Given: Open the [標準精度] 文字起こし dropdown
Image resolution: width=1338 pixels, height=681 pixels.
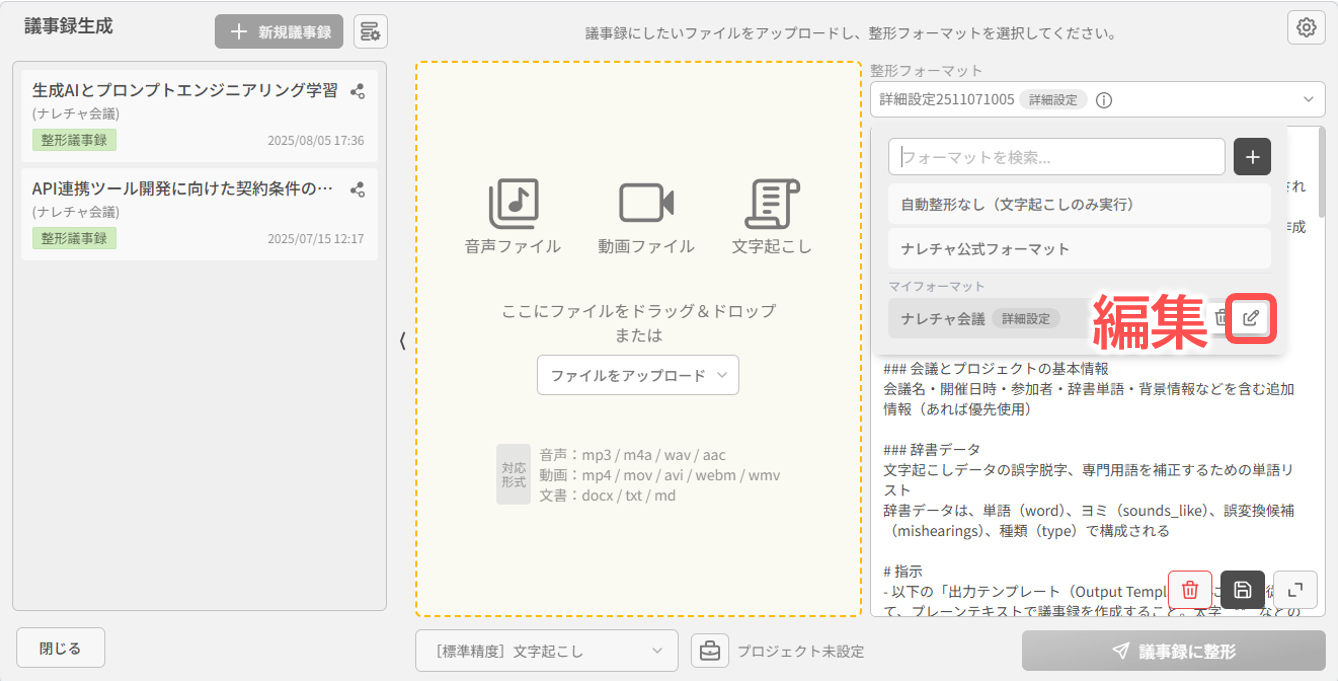Looking at the screenshot, I should 547,651.
